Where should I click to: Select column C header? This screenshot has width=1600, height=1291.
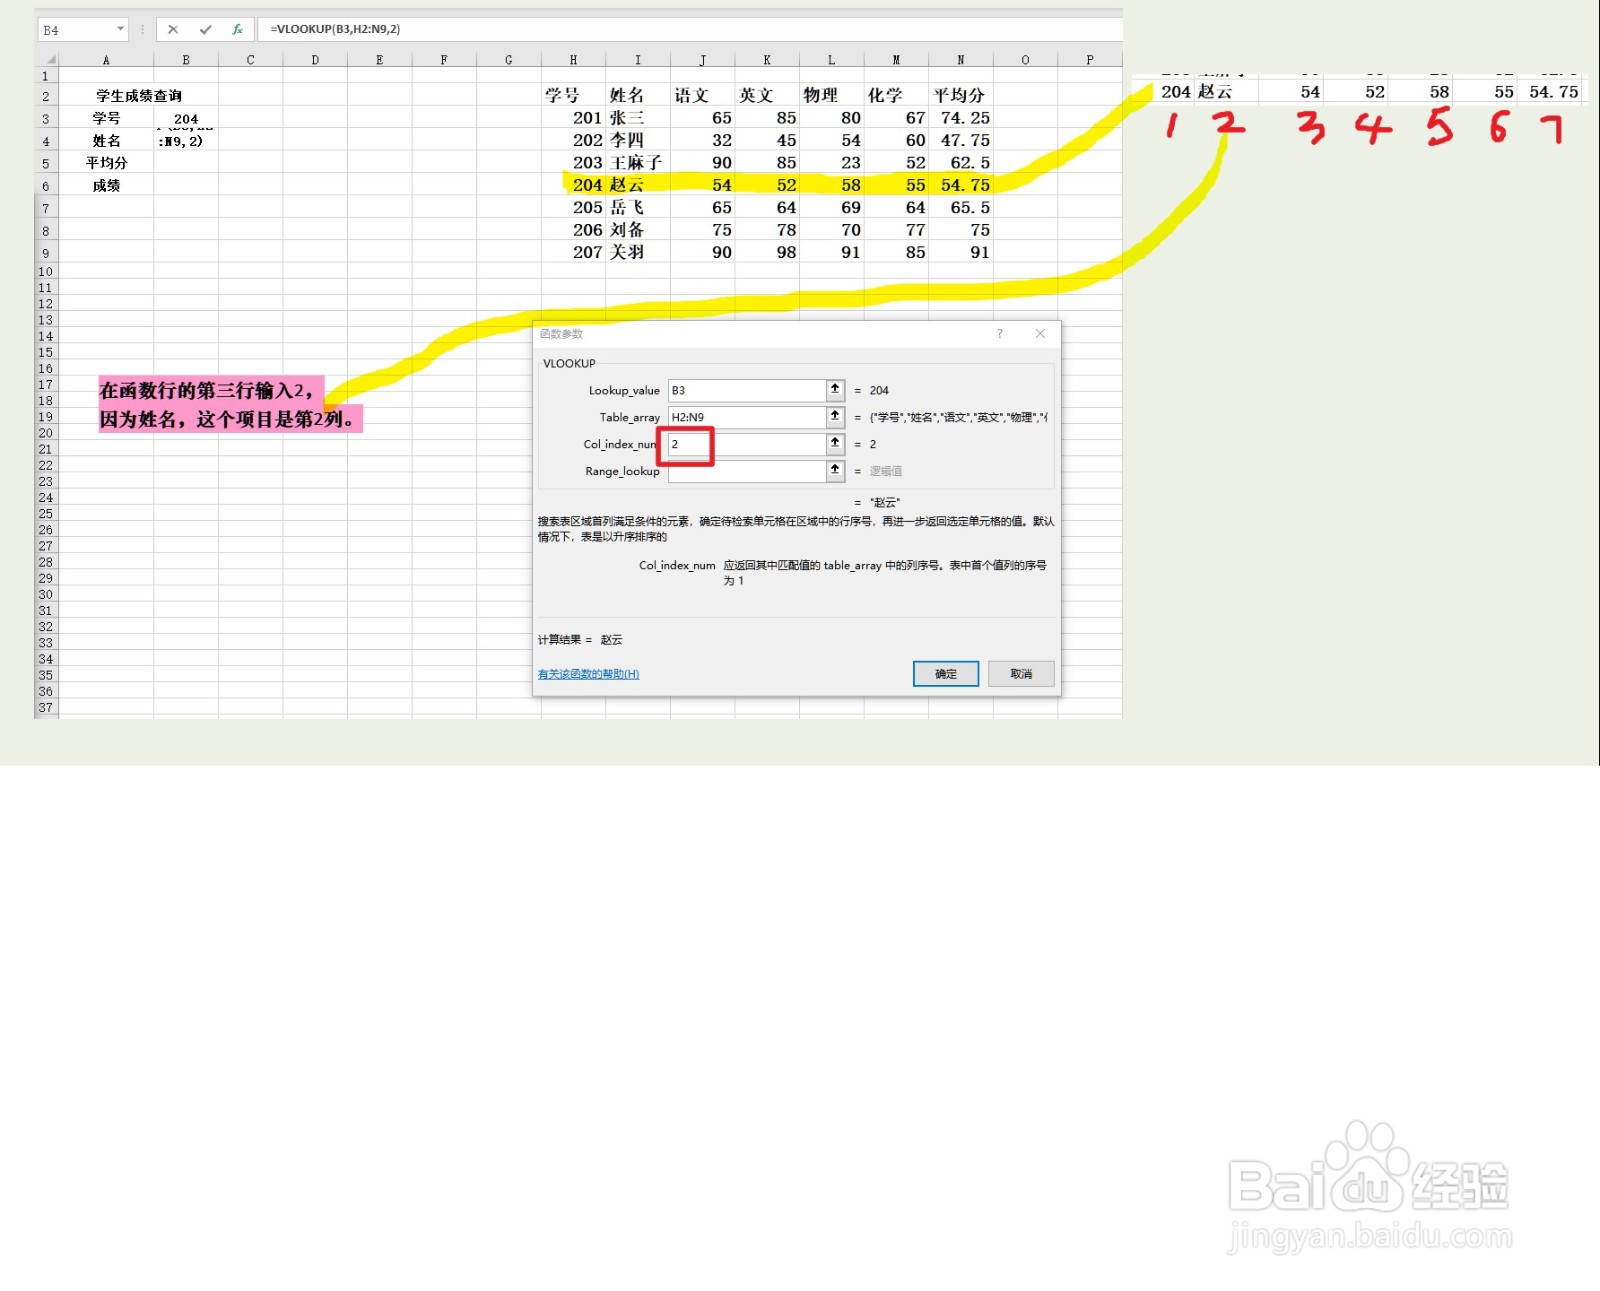tap(250, 60)
